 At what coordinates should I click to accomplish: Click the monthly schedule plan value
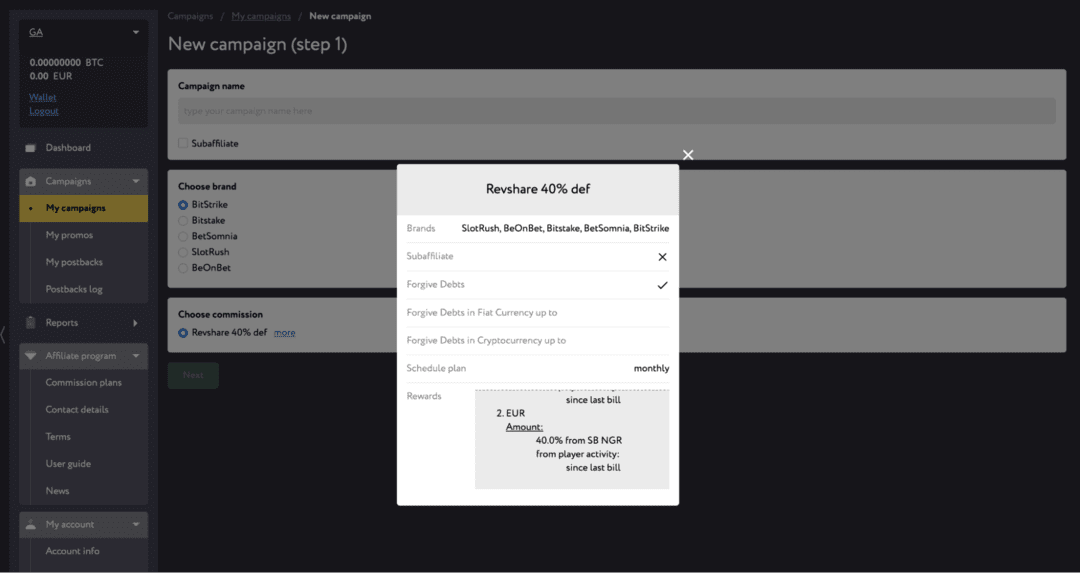pyautogui.click(x=651, y=368)
